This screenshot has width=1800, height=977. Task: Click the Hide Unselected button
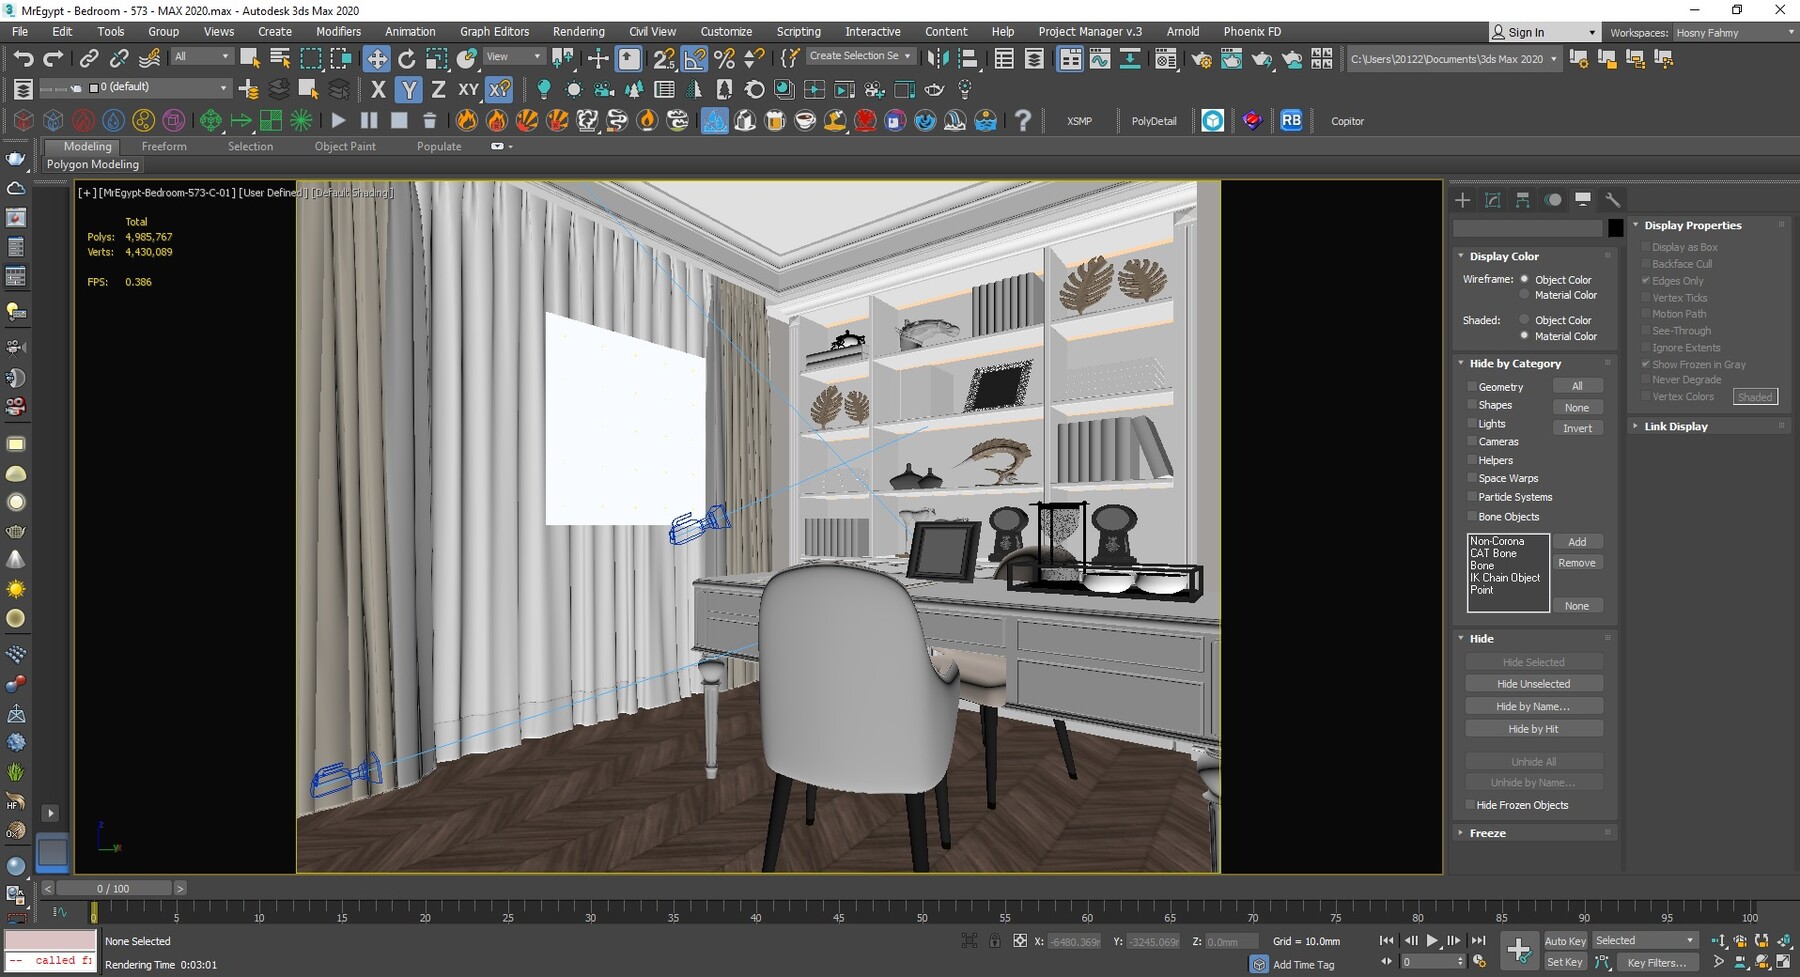click(x=1533, y=683)
